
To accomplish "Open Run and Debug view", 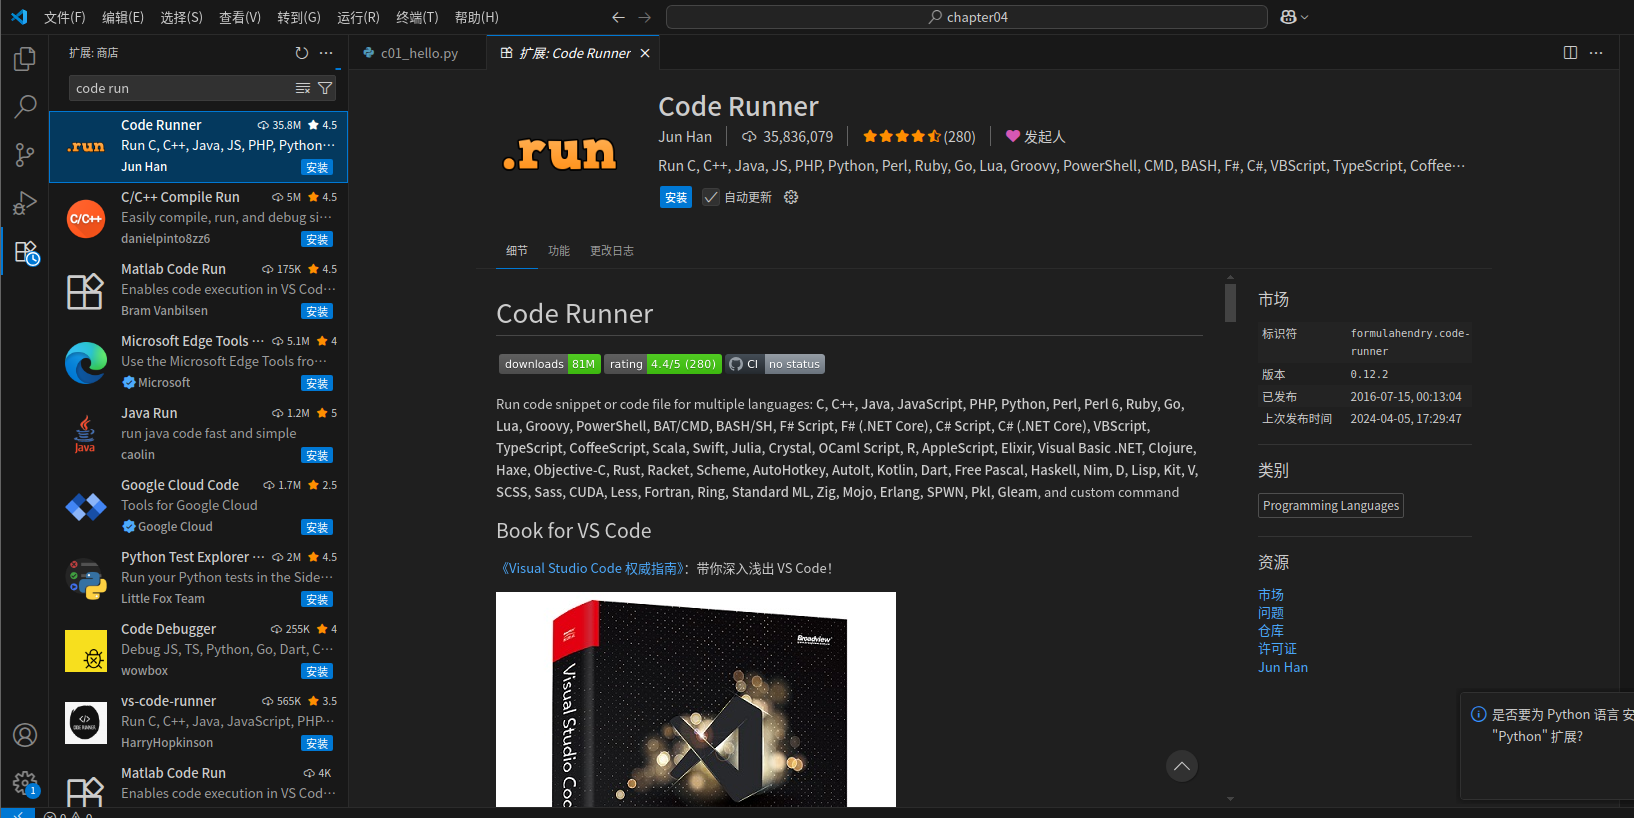I will pyautogui.click(x=25, y=203).
